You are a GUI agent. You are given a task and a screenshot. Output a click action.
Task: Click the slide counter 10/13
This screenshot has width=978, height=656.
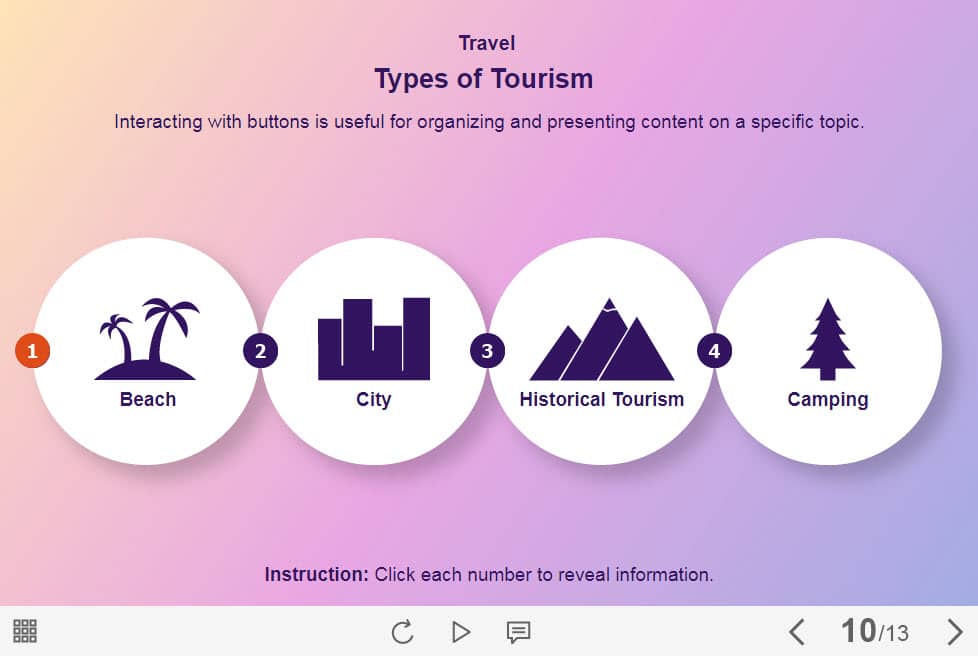(x=875, y=631)
